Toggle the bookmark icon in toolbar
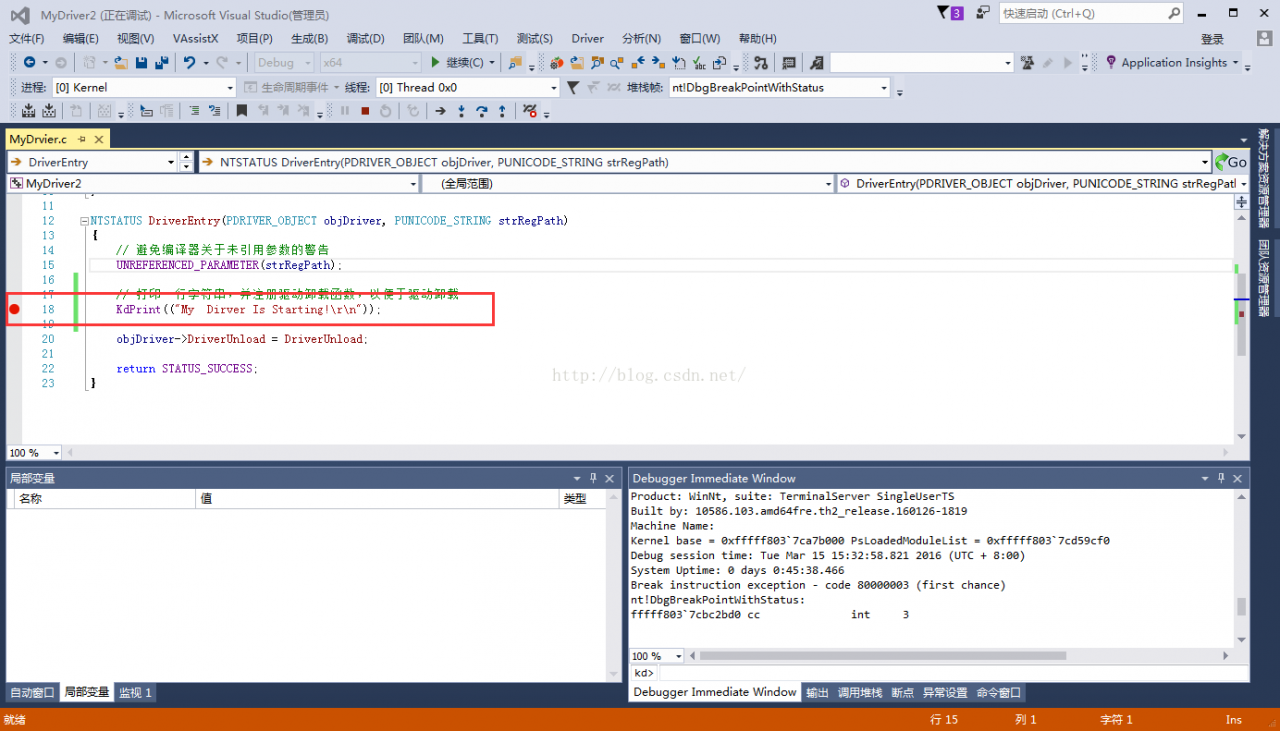 tap(242, 111)
